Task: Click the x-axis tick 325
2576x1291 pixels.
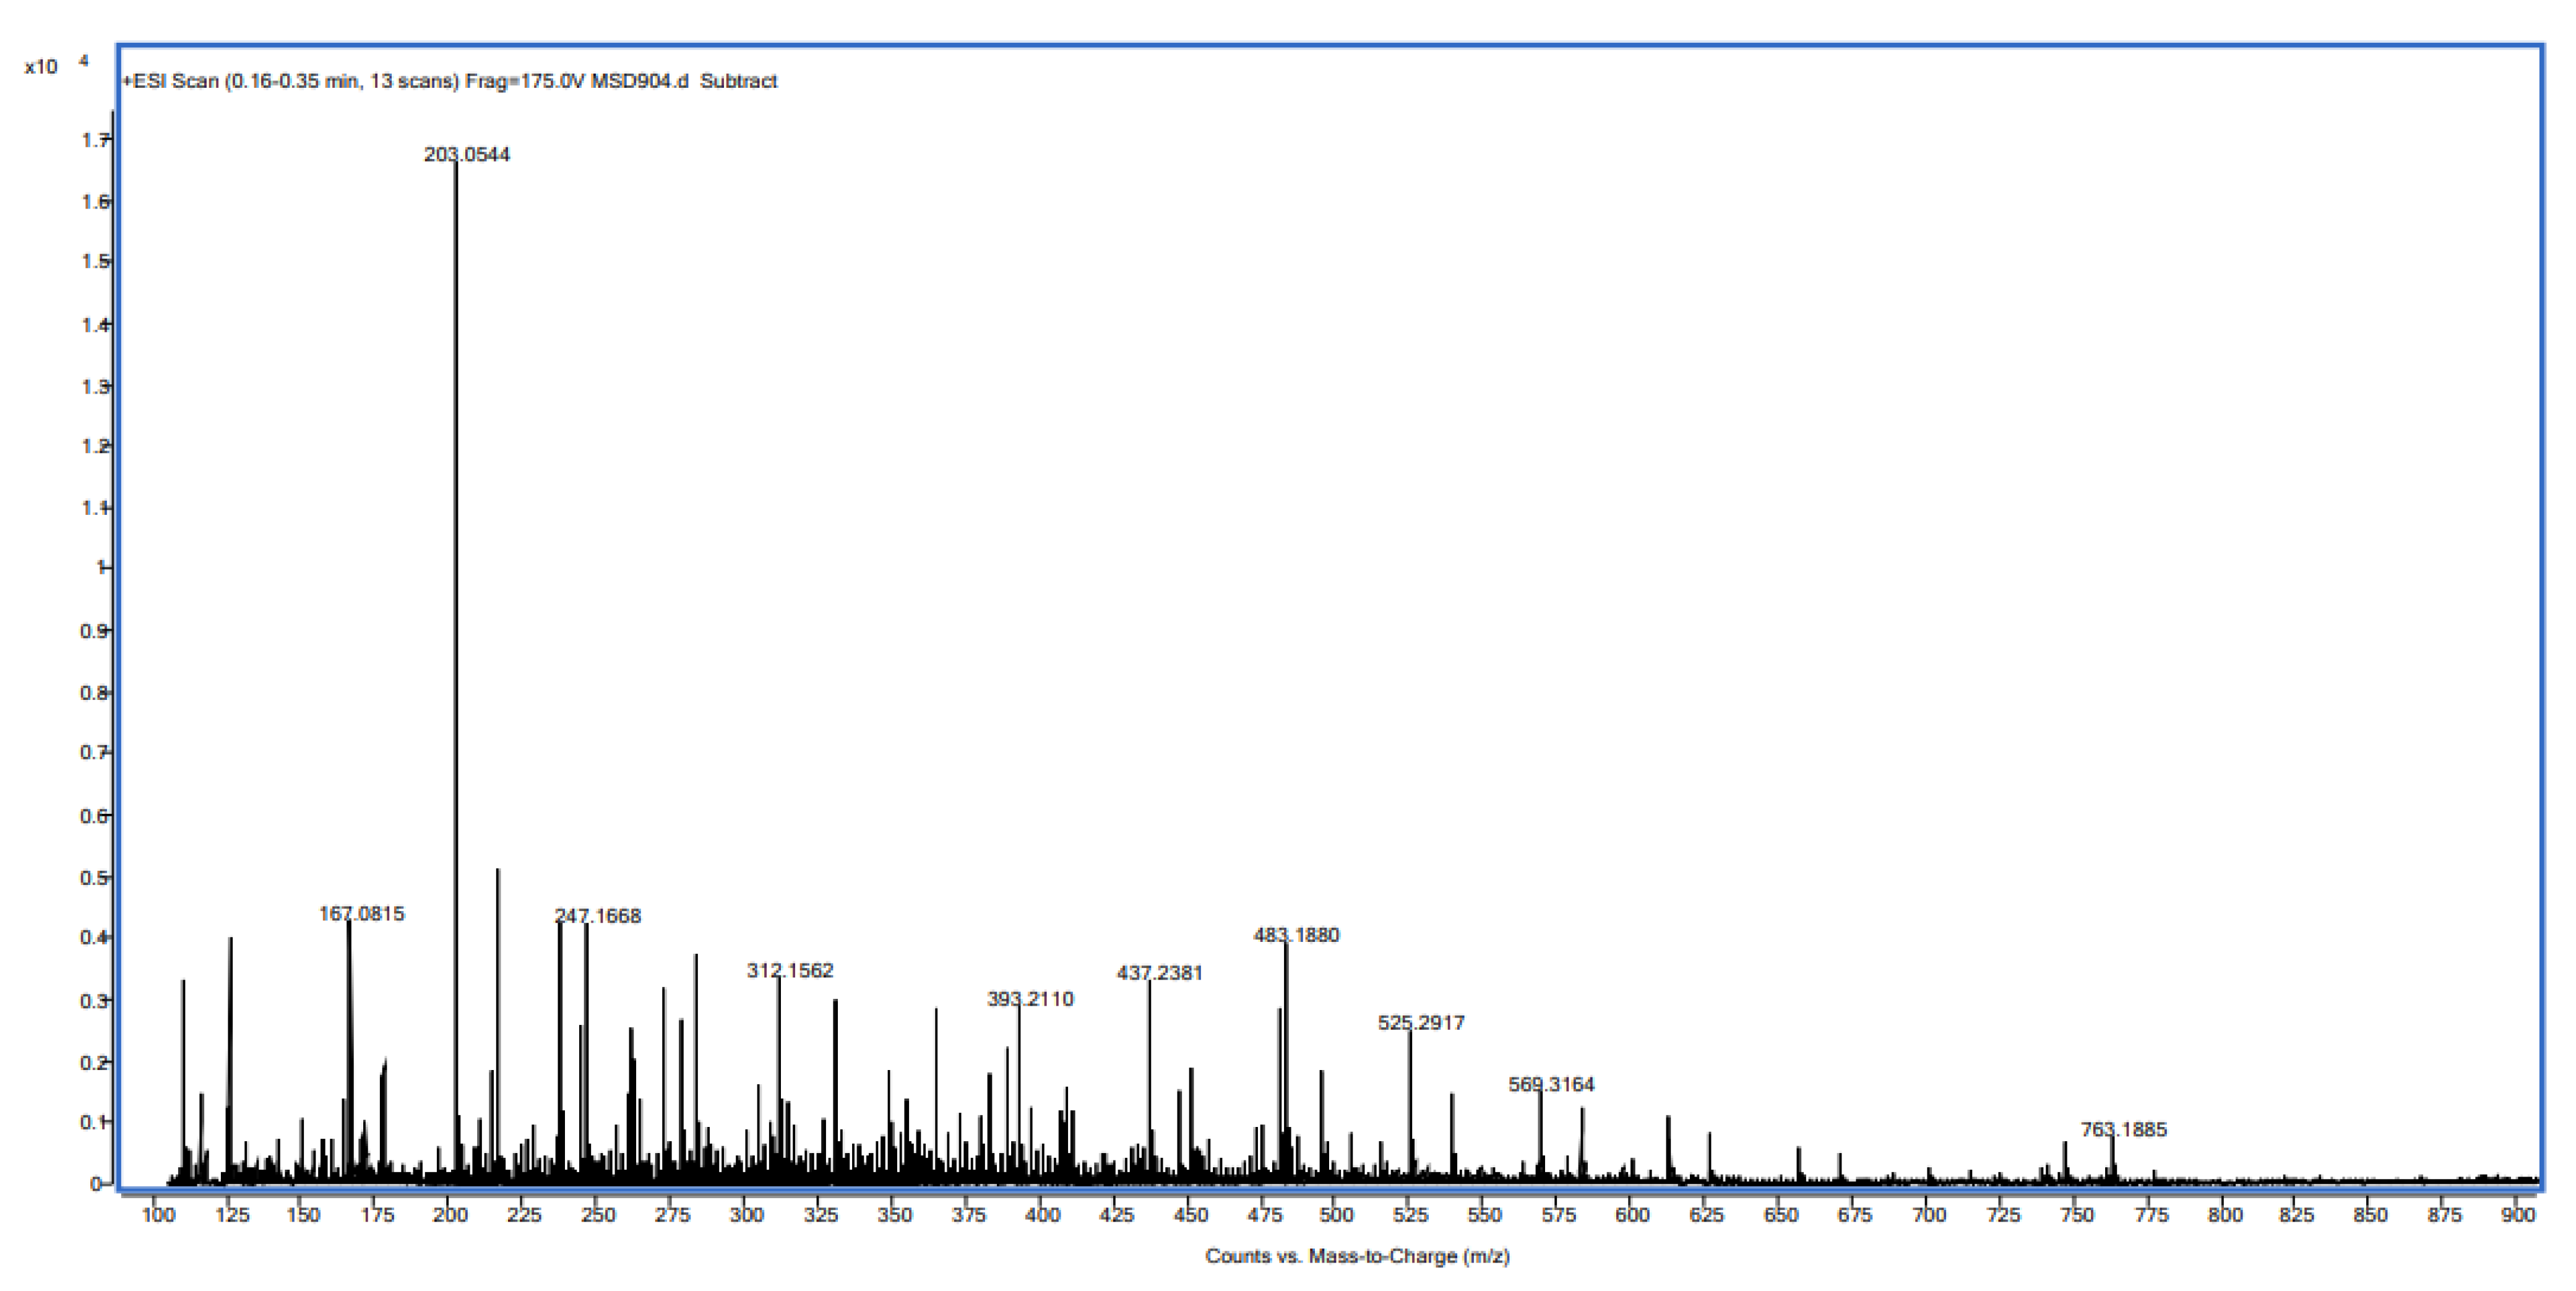Action: (821, 1215)
